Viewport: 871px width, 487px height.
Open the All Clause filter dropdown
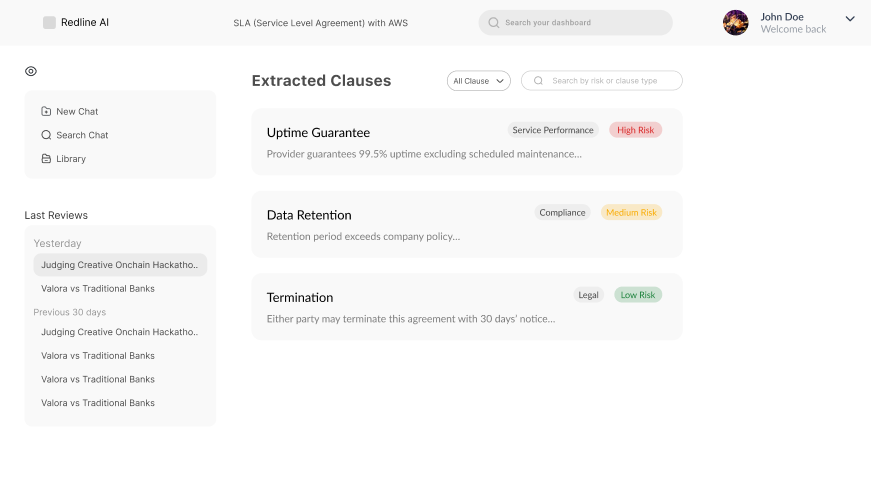pyautogui.click(x=479, y=81)
